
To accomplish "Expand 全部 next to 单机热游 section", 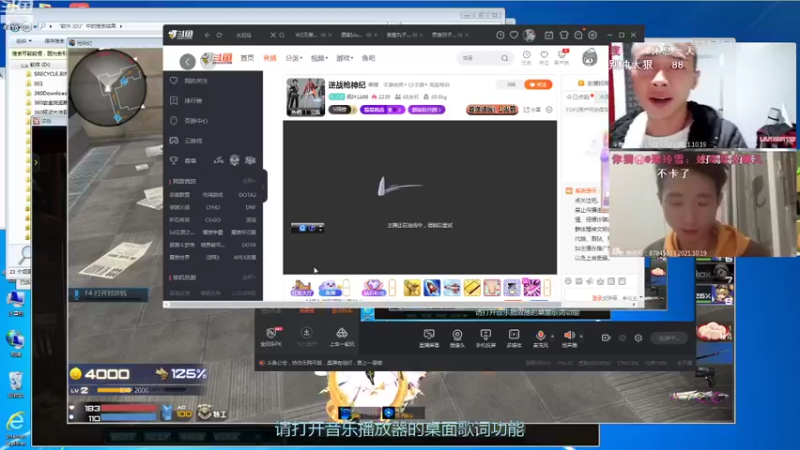I will click(248, 278).
